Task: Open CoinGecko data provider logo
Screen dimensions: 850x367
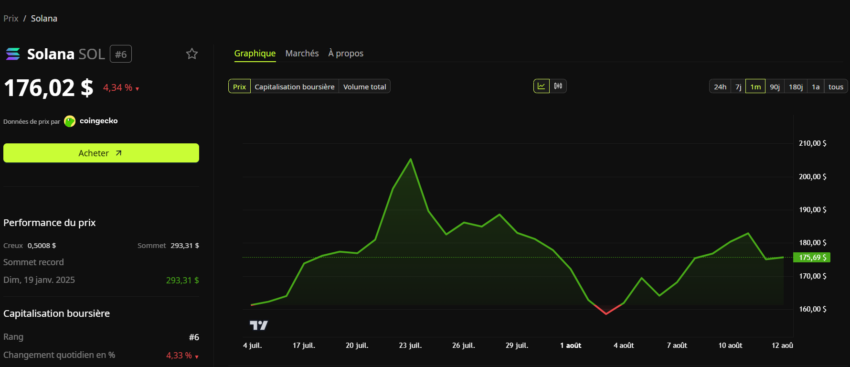Action: (91, 121)
